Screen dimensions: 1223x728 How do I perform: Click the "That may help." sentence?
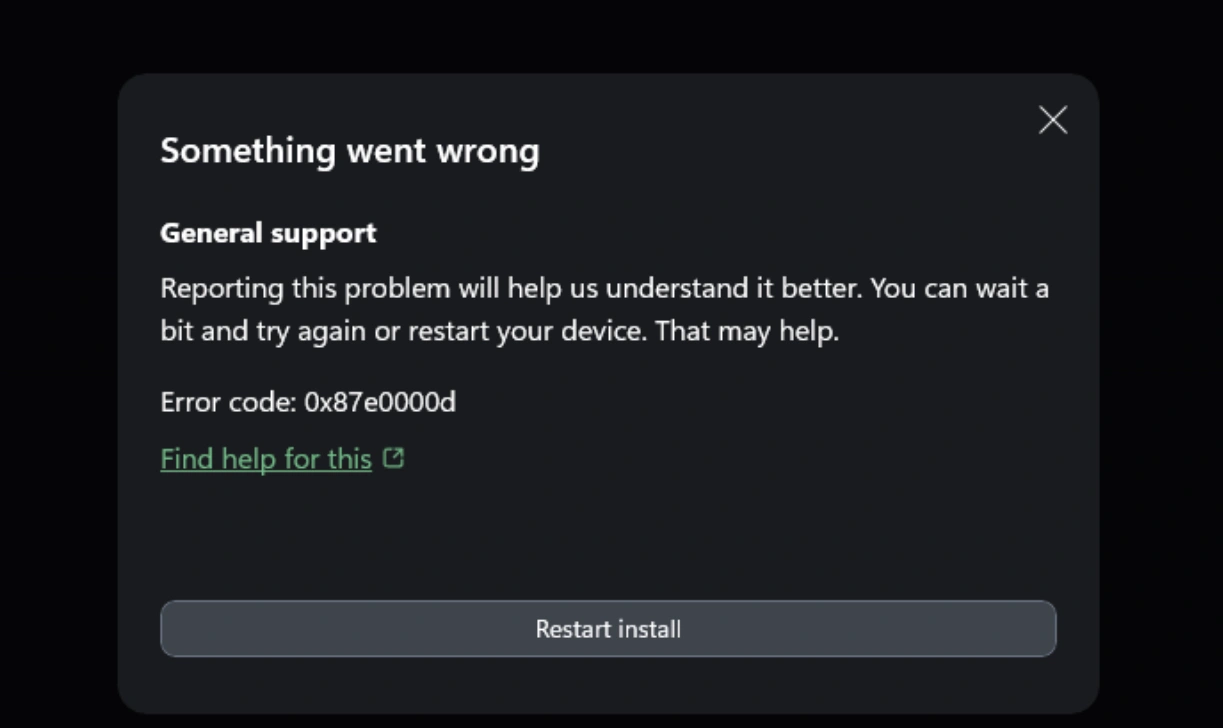tap(746, 331)
